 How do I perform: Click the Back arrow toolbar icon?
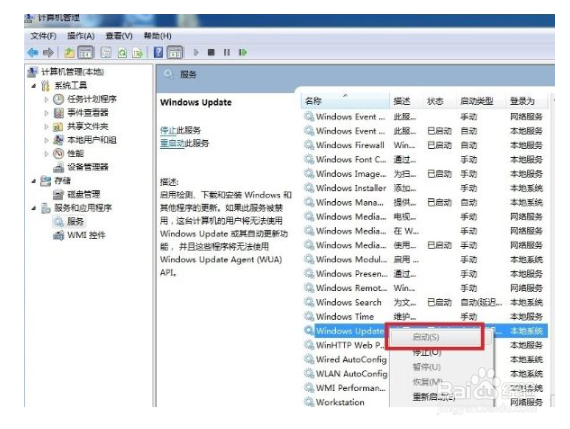click(33, 53)
